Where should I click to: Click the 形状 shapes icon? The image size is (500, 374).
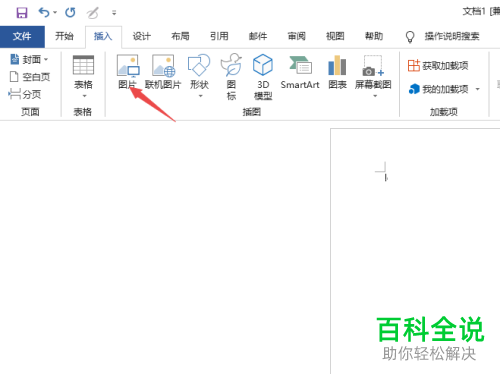199,65
